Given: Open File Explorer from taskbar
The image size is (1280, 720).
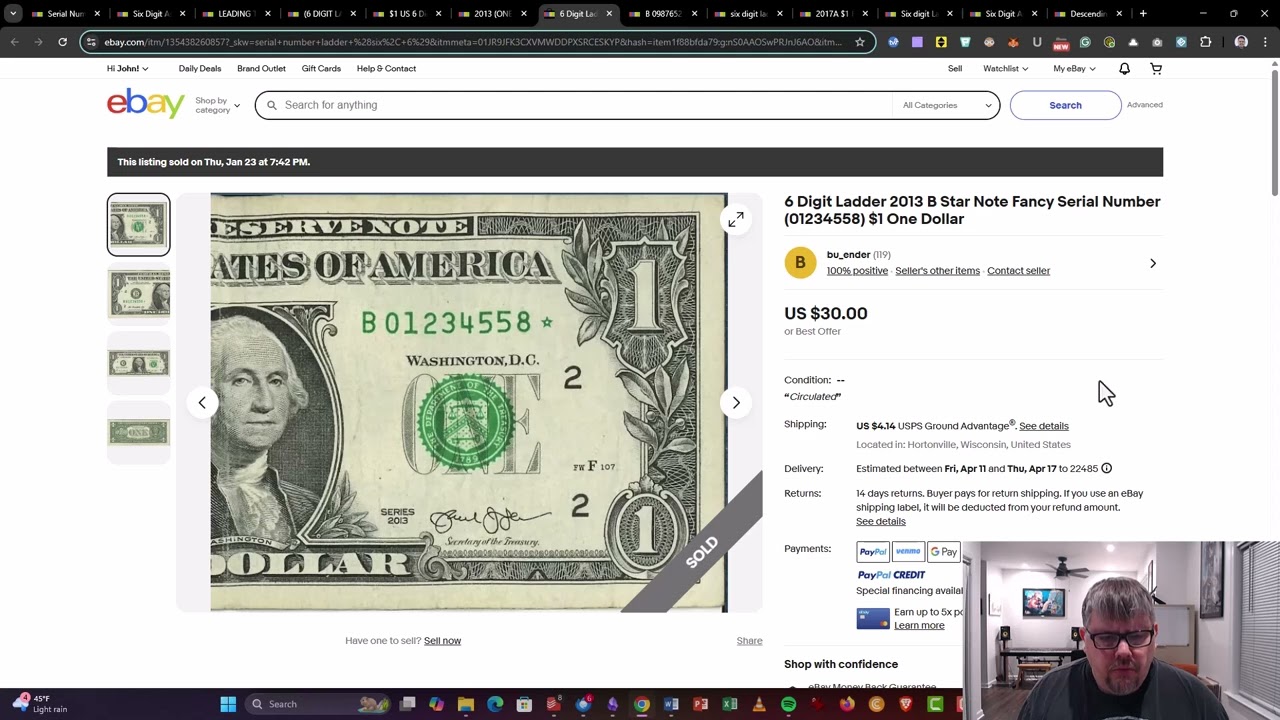Looking at the screenshot, I should tap(466, 704).
